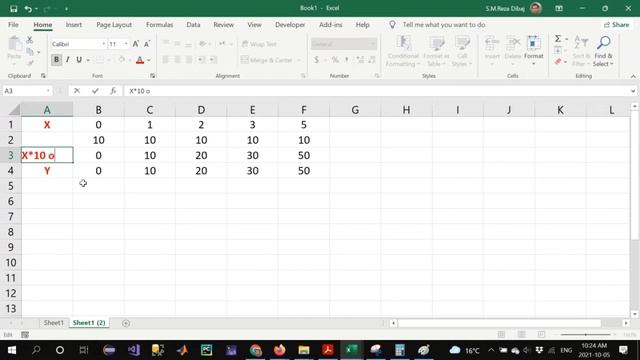The width and height of the screenshot is (640, 360).
Task: Click the AutoSum sigma icon
Action: point(558,39)
